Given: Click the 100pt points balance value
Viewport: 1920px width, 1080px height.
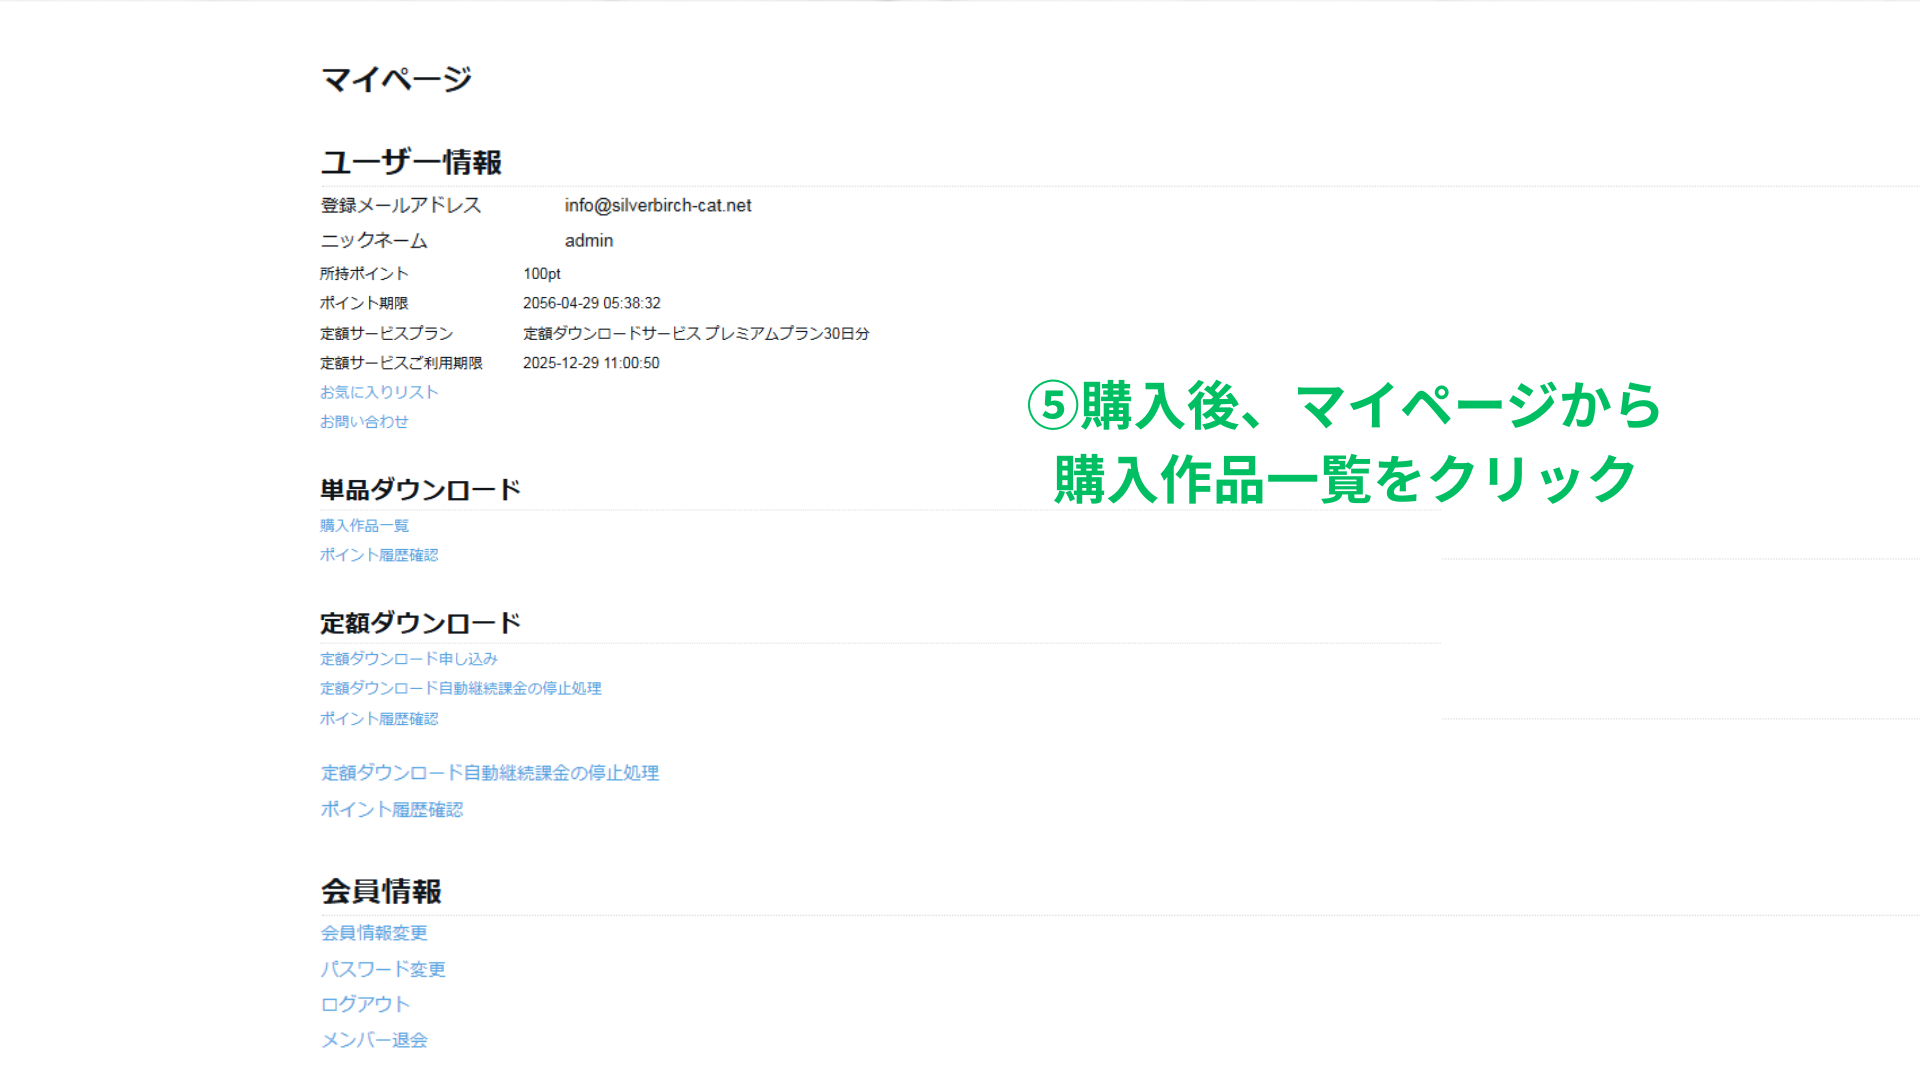Looking at the screenshot, I should pos(541,273).
